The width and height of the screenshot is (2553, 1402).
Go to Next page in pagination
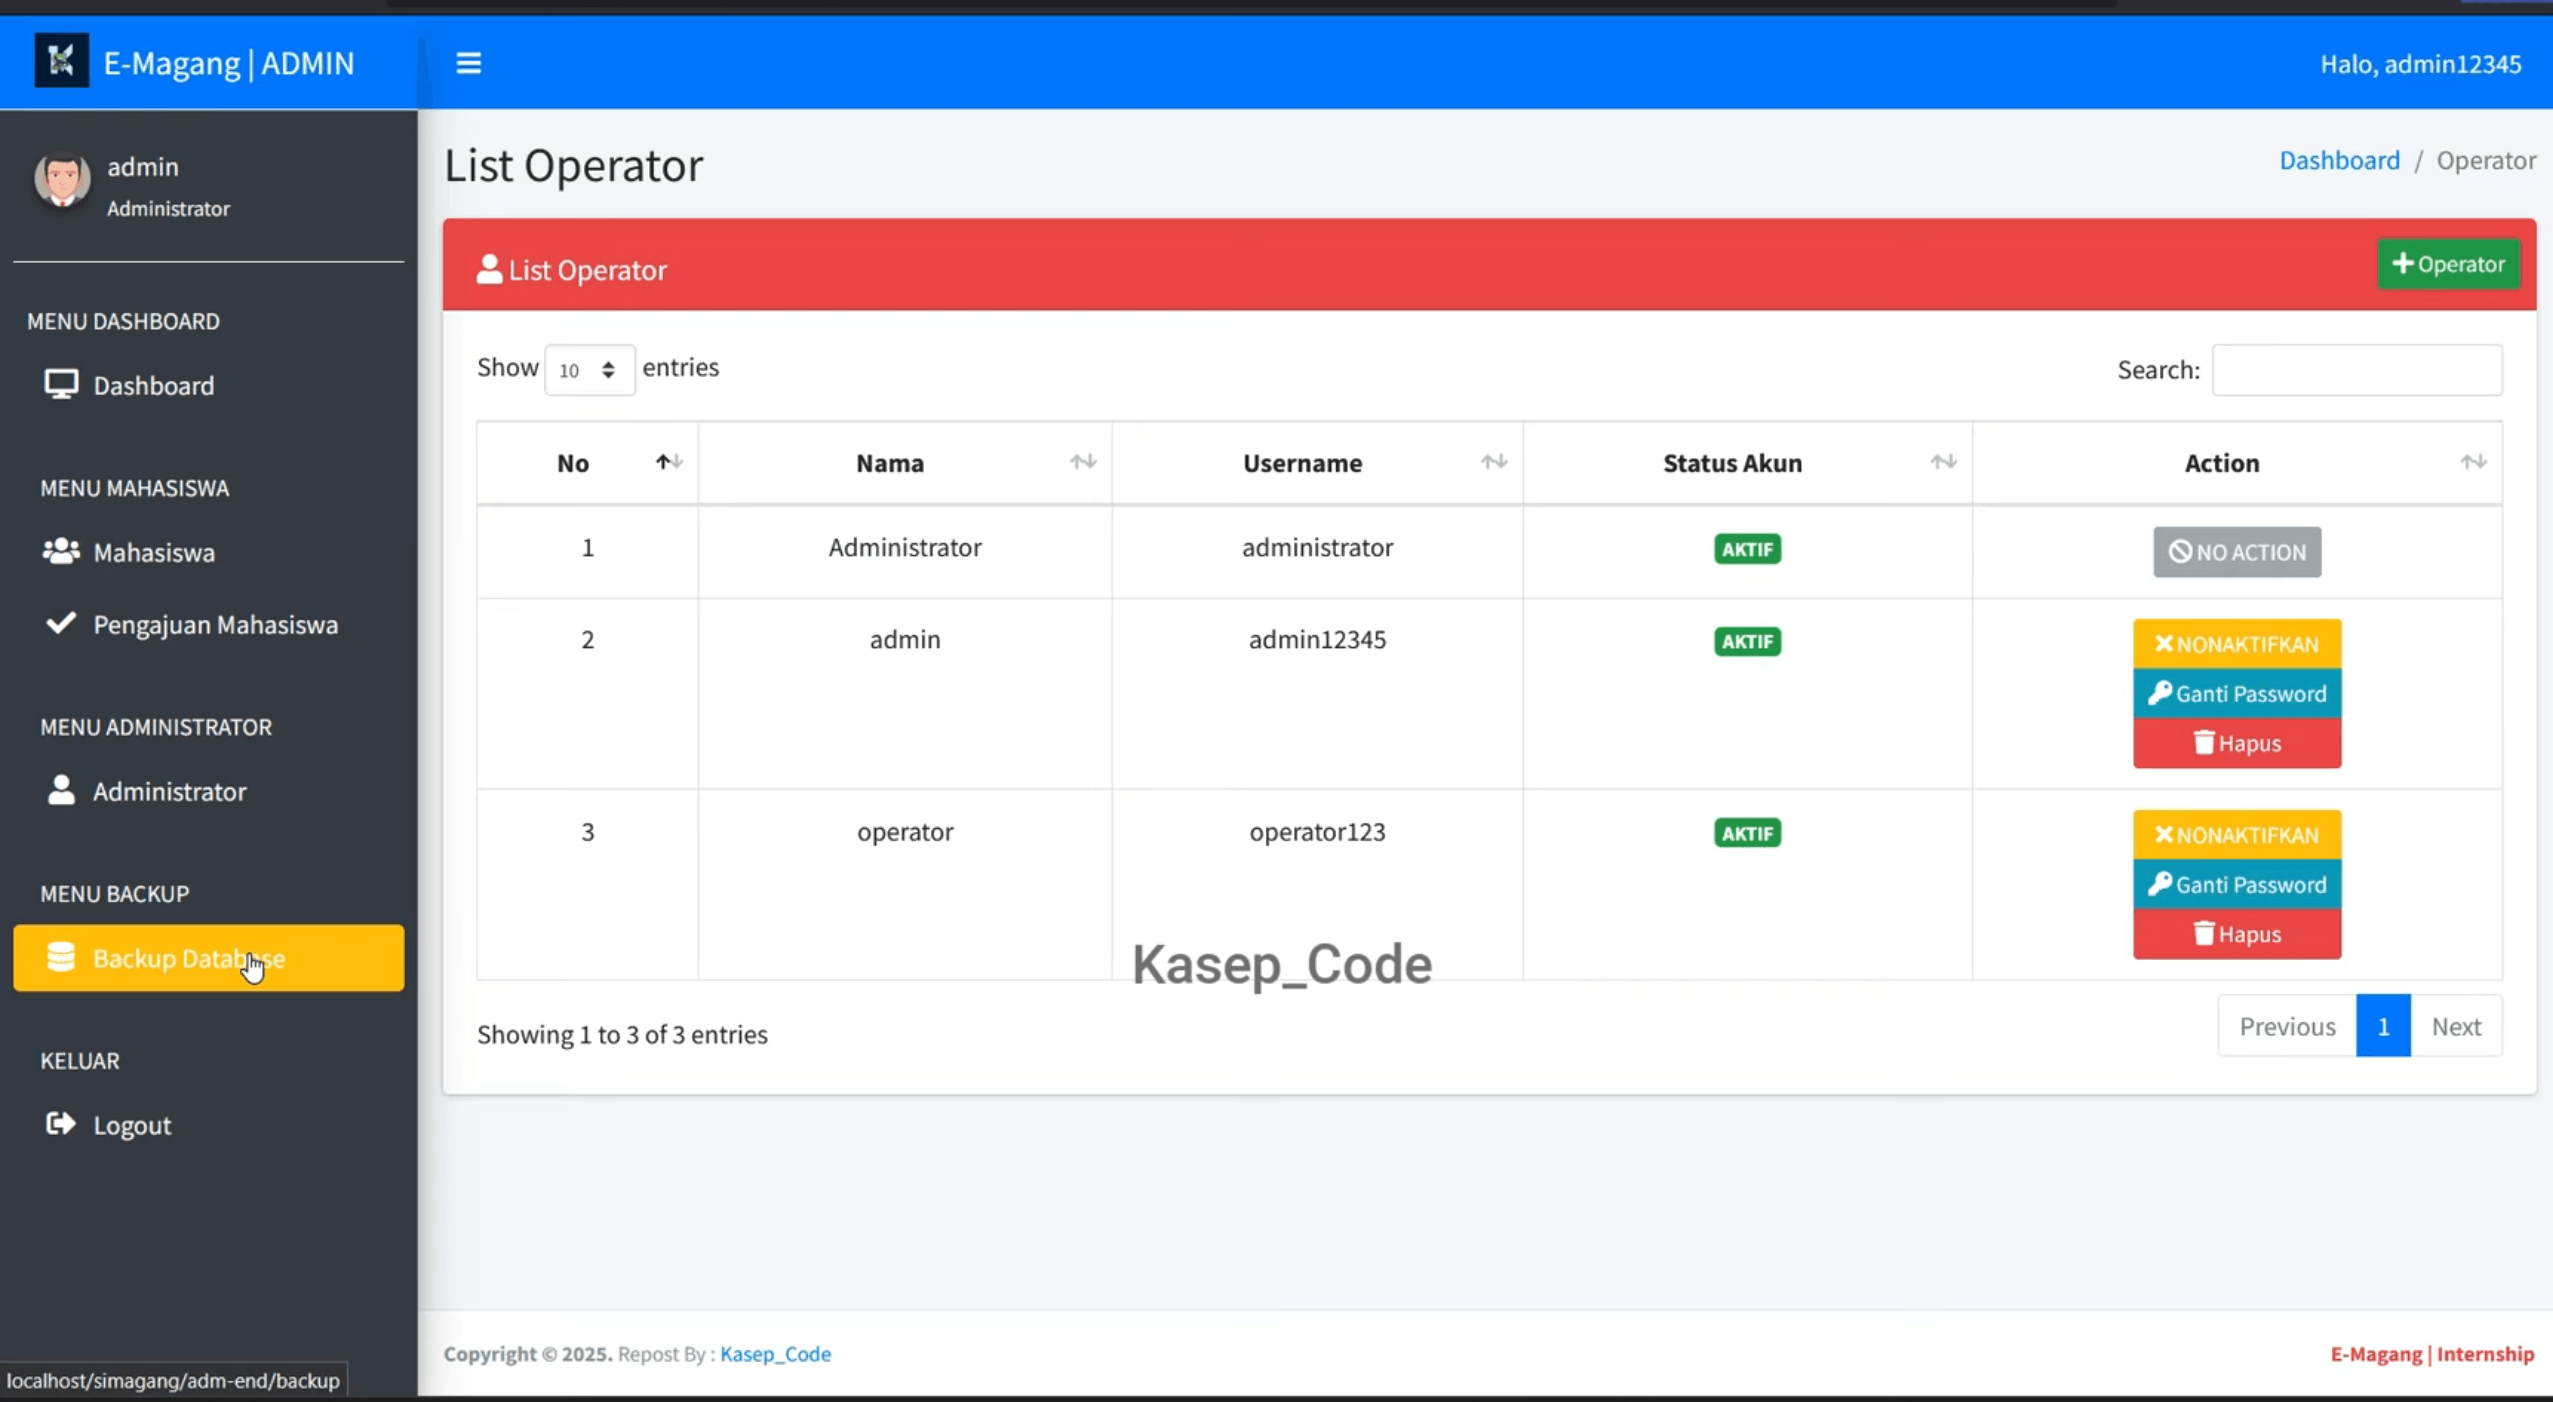2456,1026
